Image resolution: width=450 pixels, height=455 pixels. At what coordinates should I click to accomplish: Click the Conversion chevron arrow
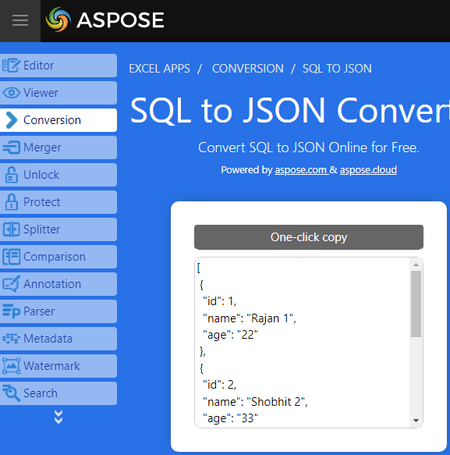click(x=11, y=120)
